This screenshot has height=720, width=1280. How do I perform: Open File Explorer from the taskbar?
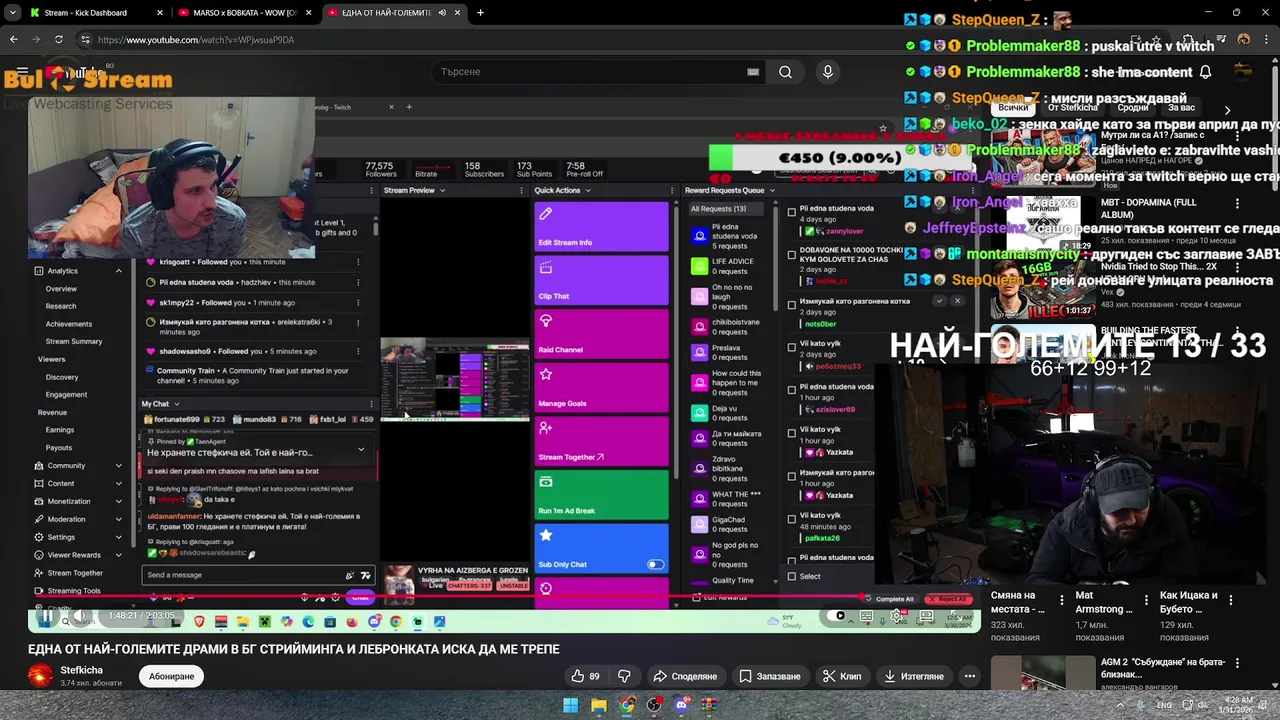pyautogui.click(x=598, y=705)
